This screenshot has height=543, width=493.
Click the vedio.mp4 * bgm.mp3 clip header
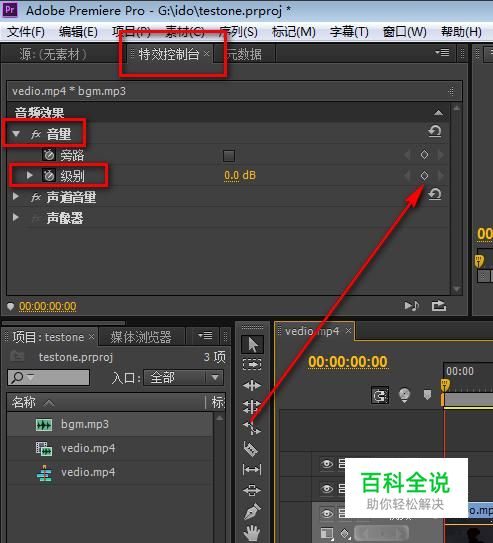[x=234, y=91]
